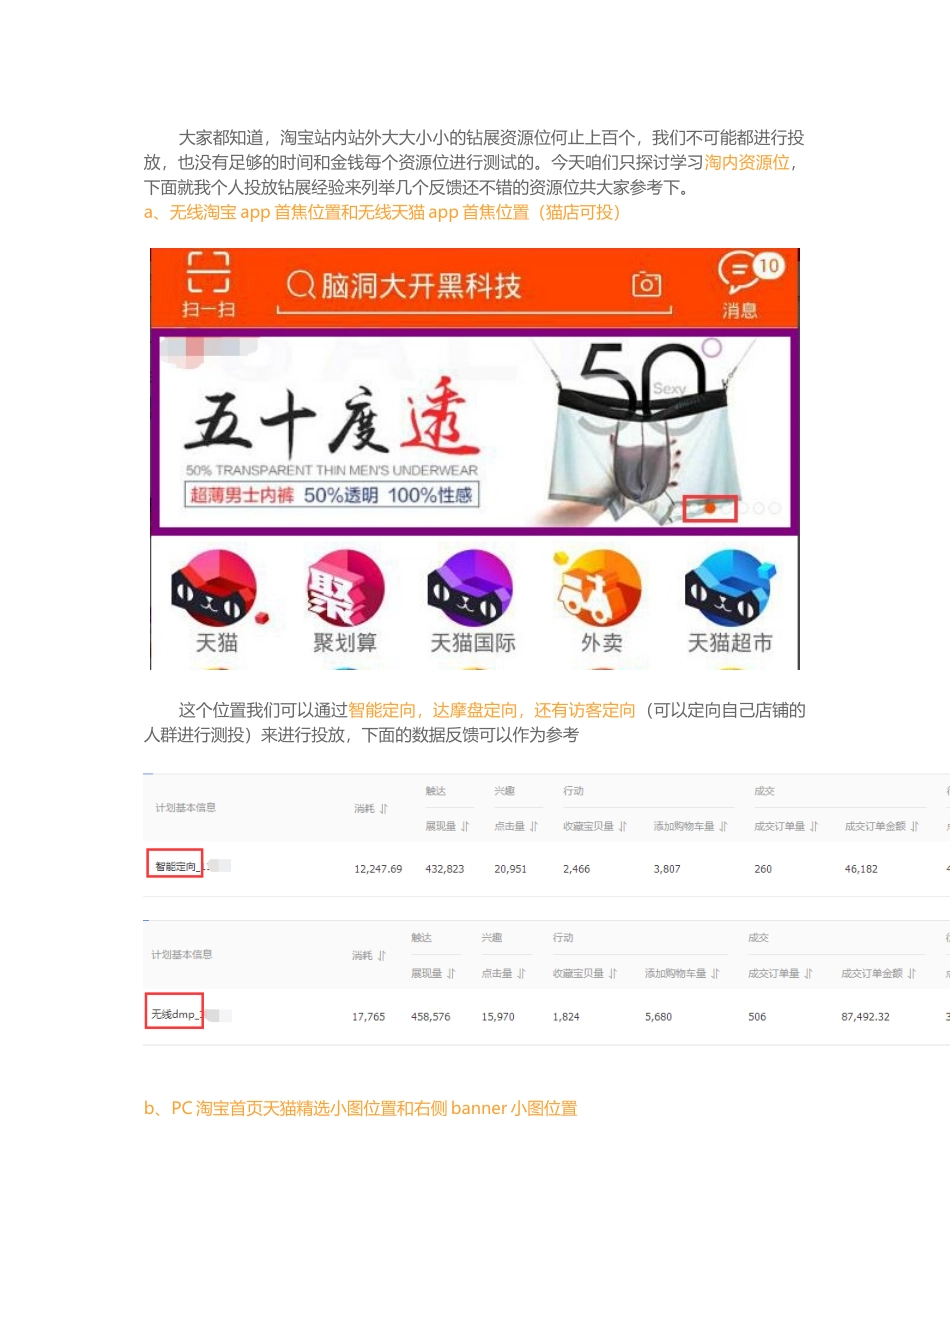The height and width of the screenshot is (1344, 950).
Task: Click the 计划基本信息 header in the 智能定向 table
Action: 185,808
